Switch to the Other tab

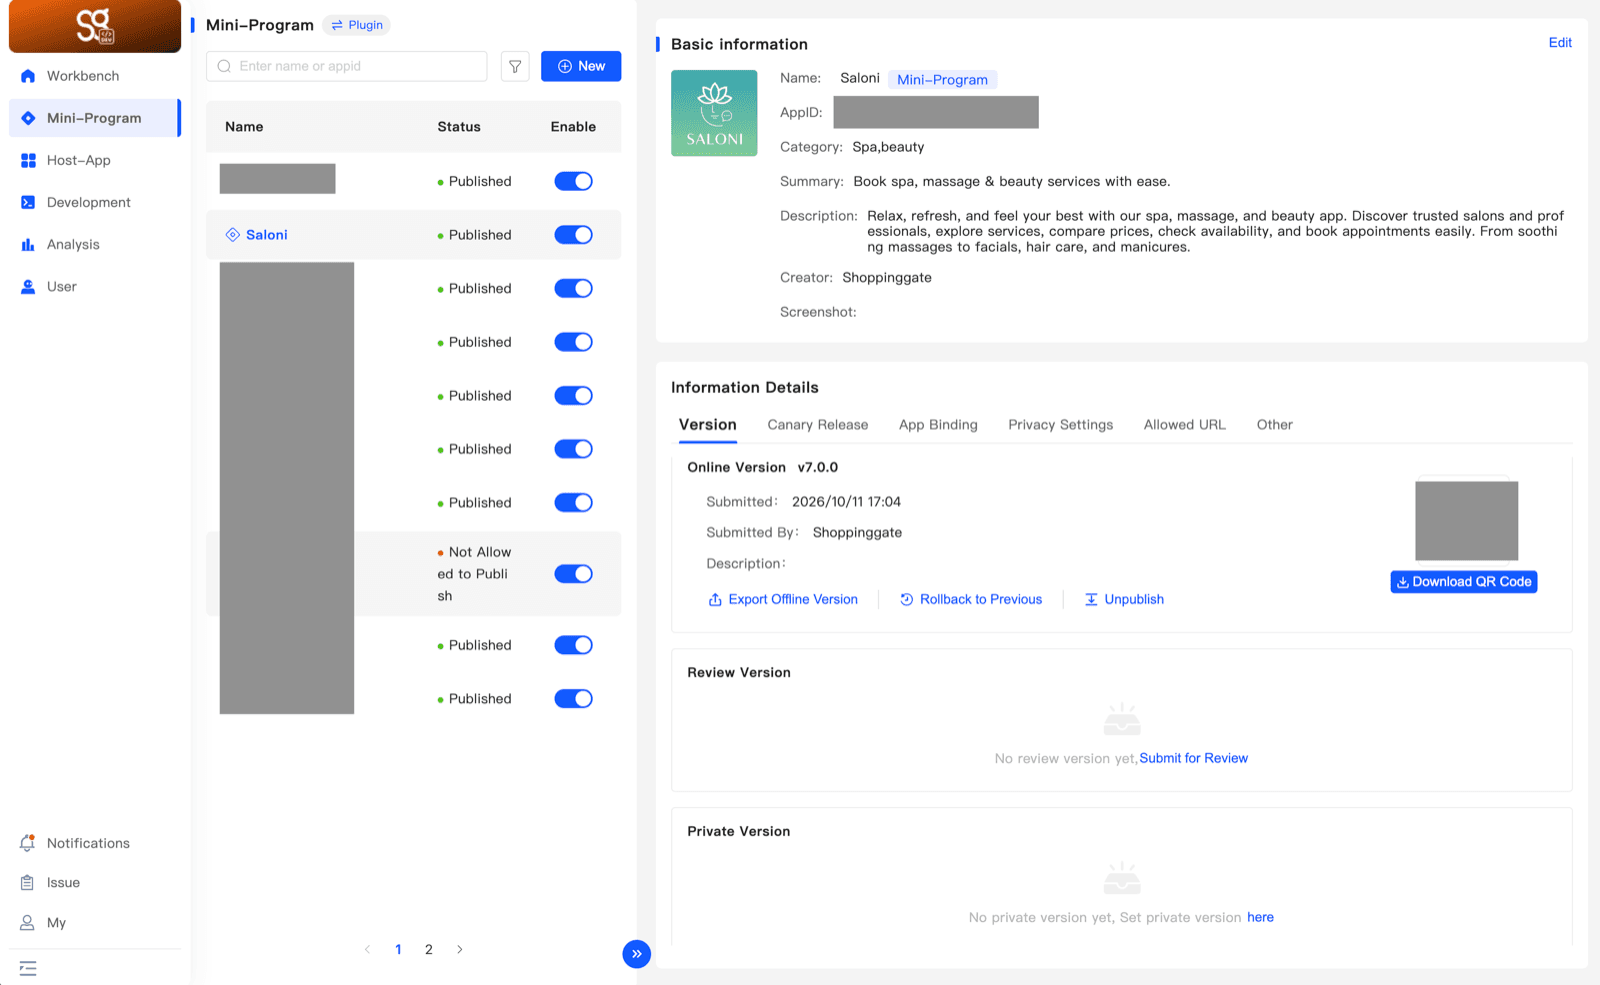[1275, 425]
